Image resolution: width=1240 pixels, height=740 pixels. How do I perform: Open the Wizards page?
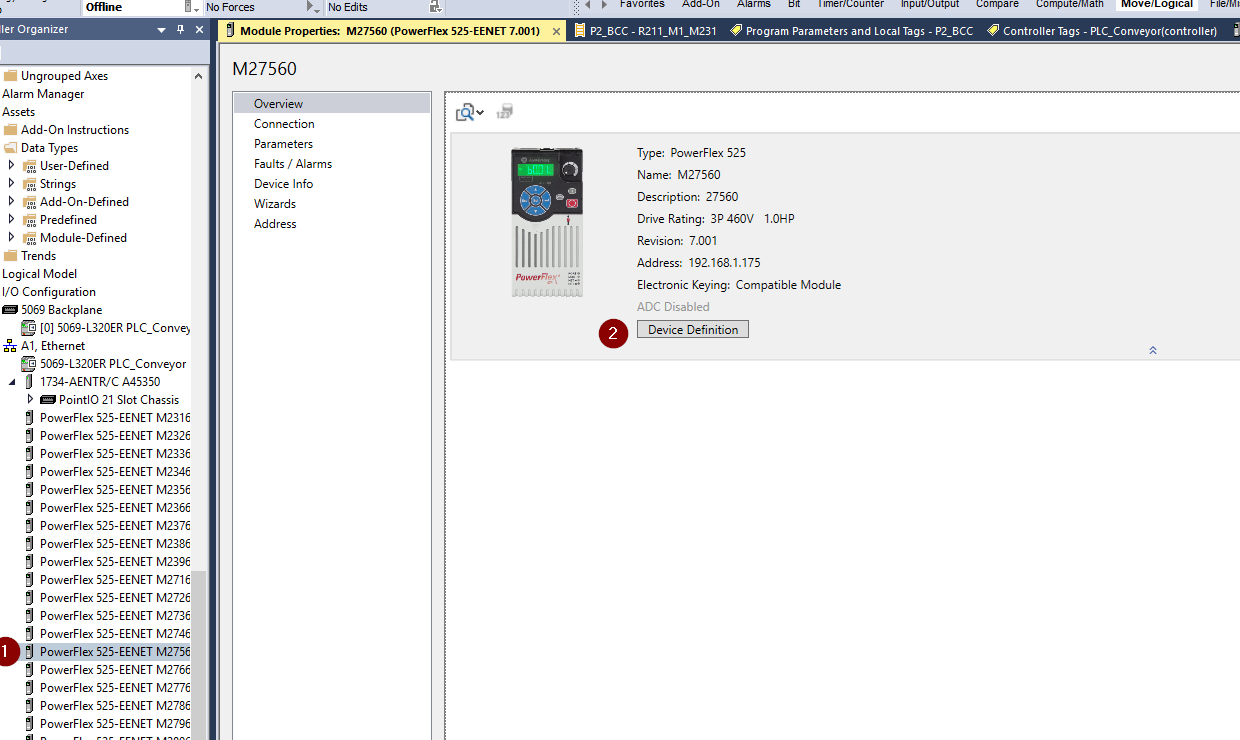(x=275, y=204)
